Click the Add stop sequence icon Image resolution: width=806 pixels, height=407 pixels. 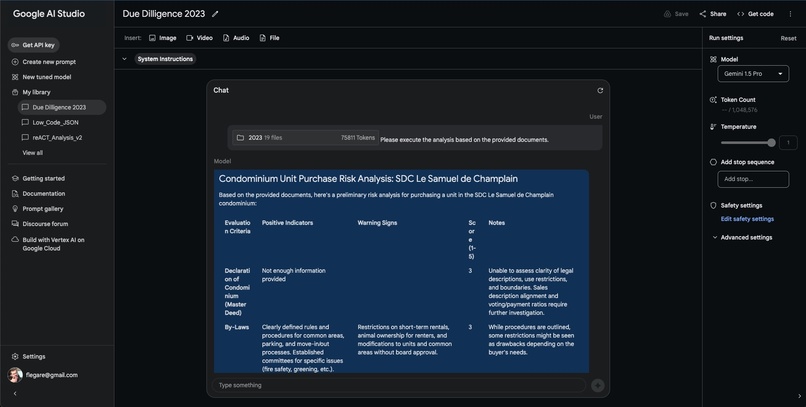pyautogui.click(x=713, y=162)
